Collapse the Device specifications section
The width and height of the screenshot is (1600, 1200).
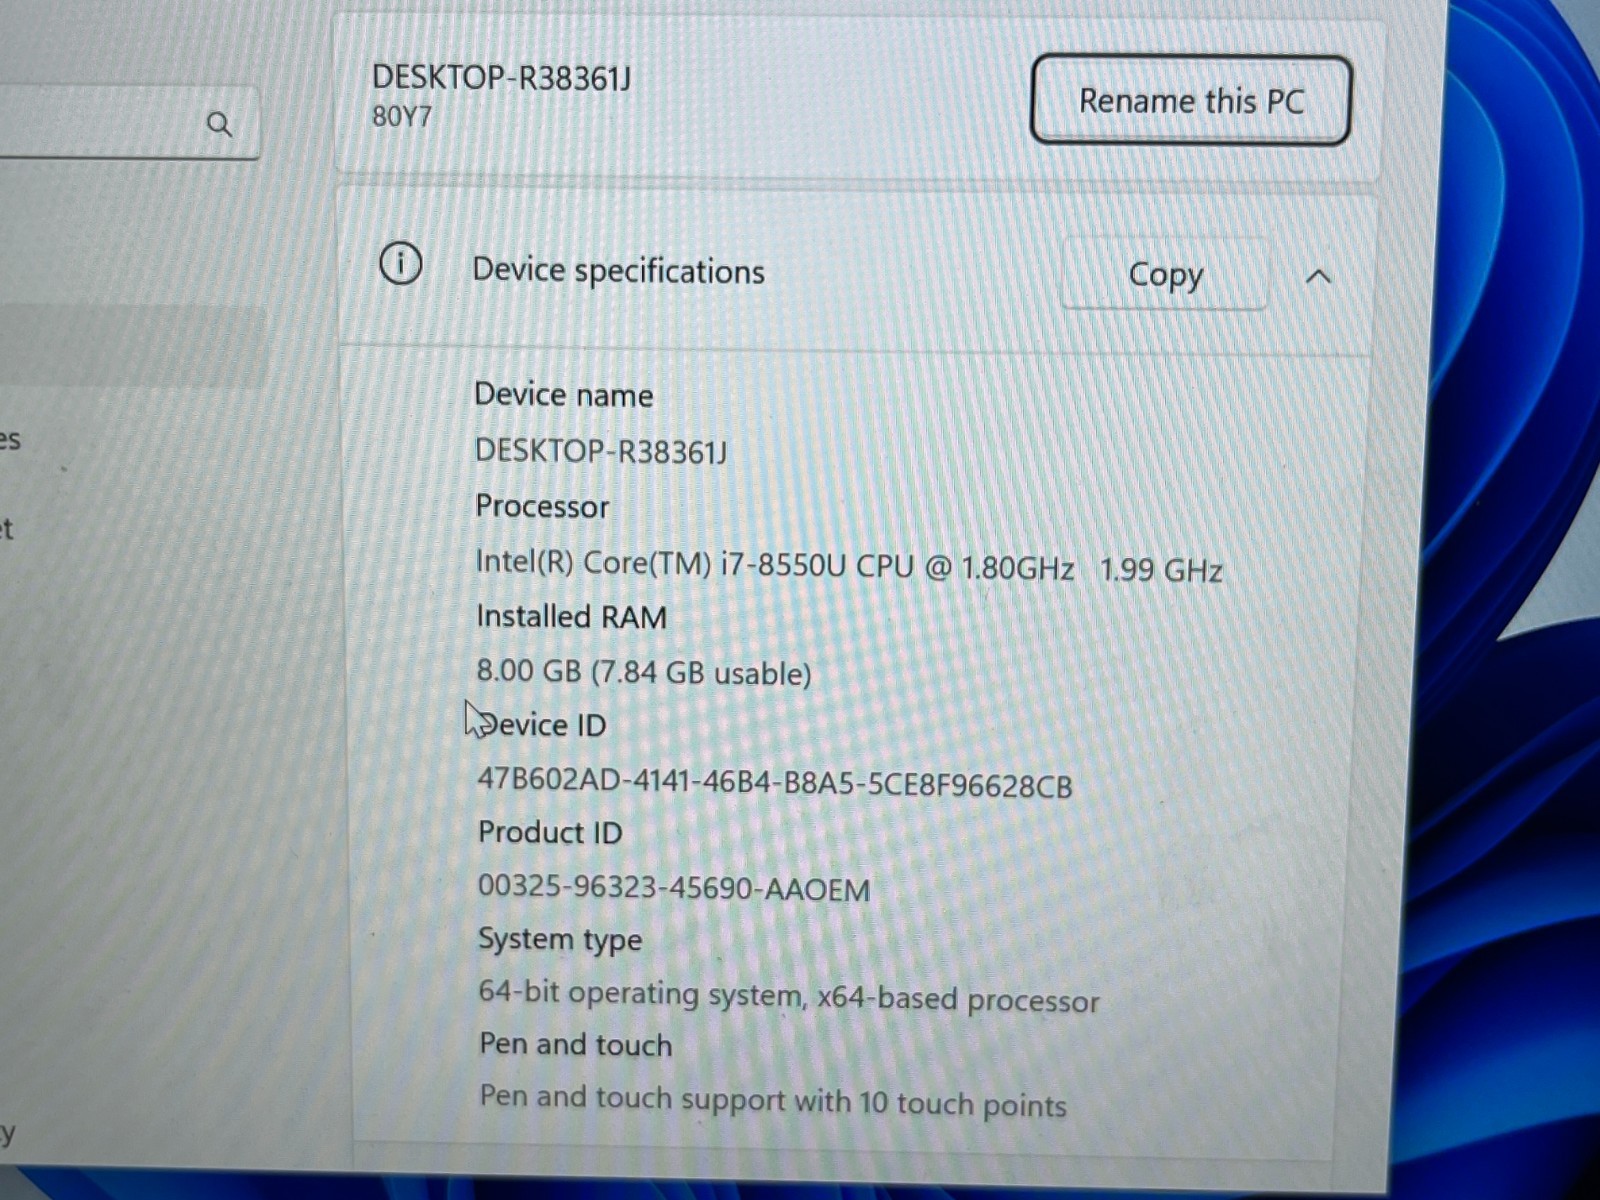pos(1319,276)
